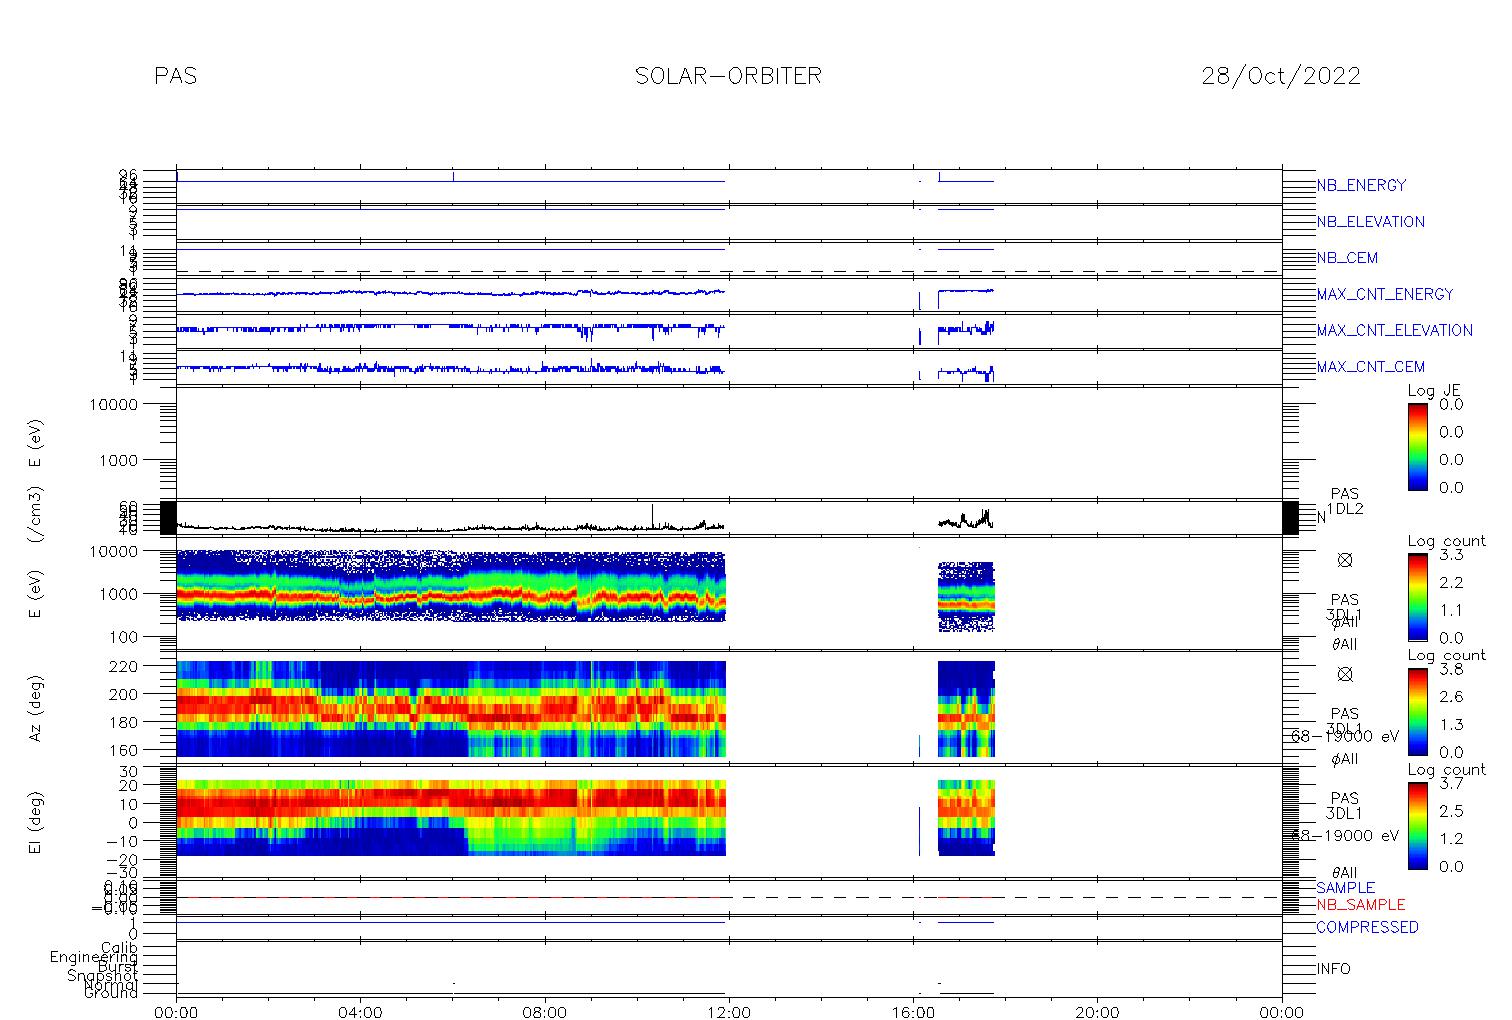Click the 16:00 time tick label

point(913,1012)
